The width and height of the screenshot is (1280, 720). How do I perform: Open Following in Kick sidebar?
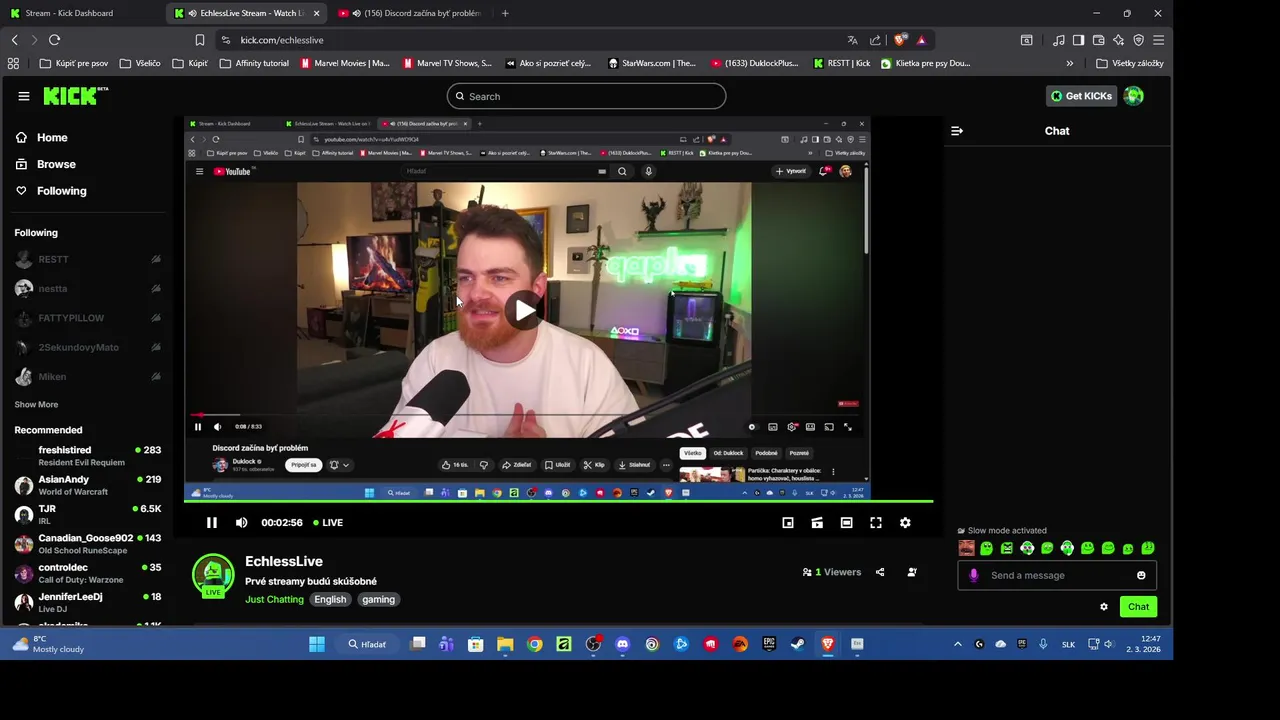(x=51, y=191)
